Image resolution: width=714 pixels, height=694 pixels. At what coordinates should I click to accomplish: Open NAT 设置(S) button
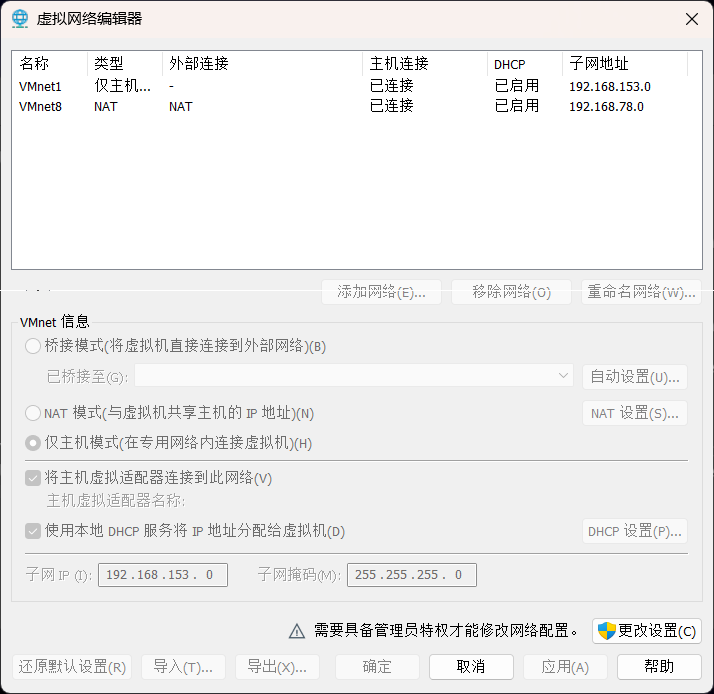click(635, 413)
